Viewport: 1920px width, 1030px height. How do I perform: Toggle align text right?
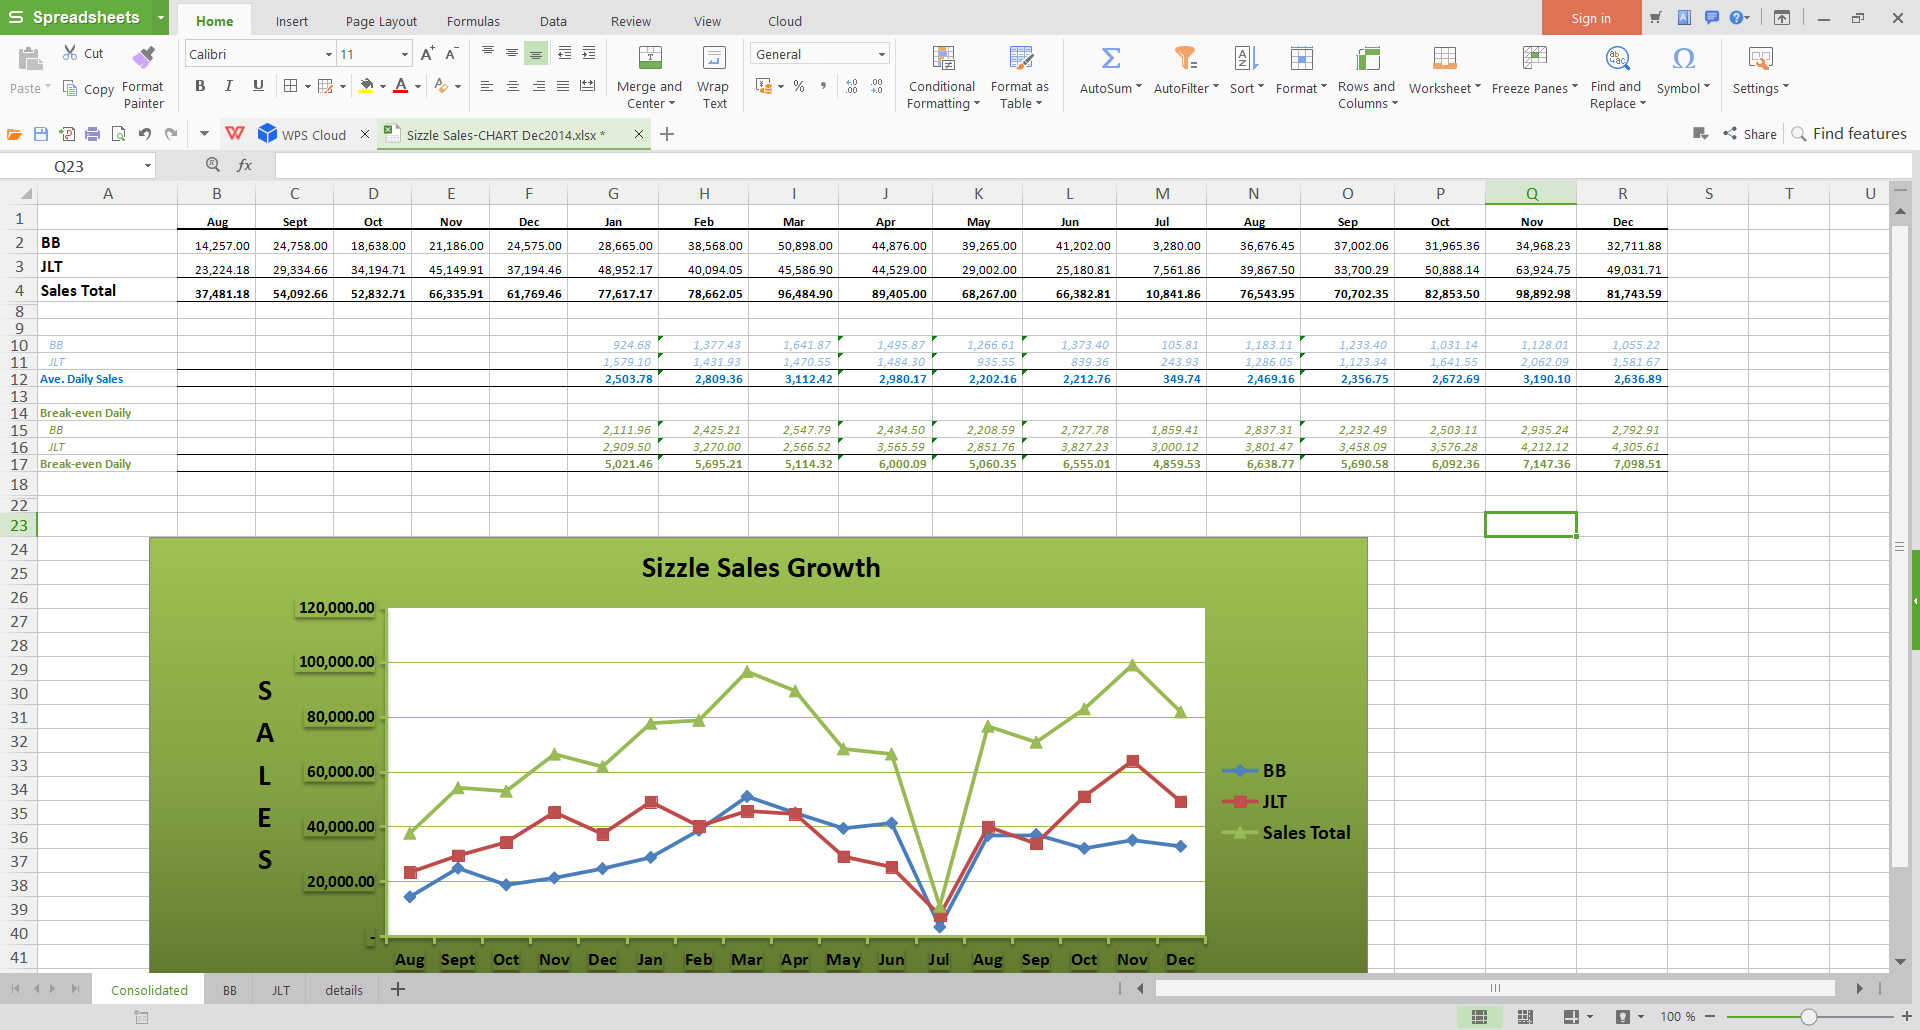click(538, 87)
